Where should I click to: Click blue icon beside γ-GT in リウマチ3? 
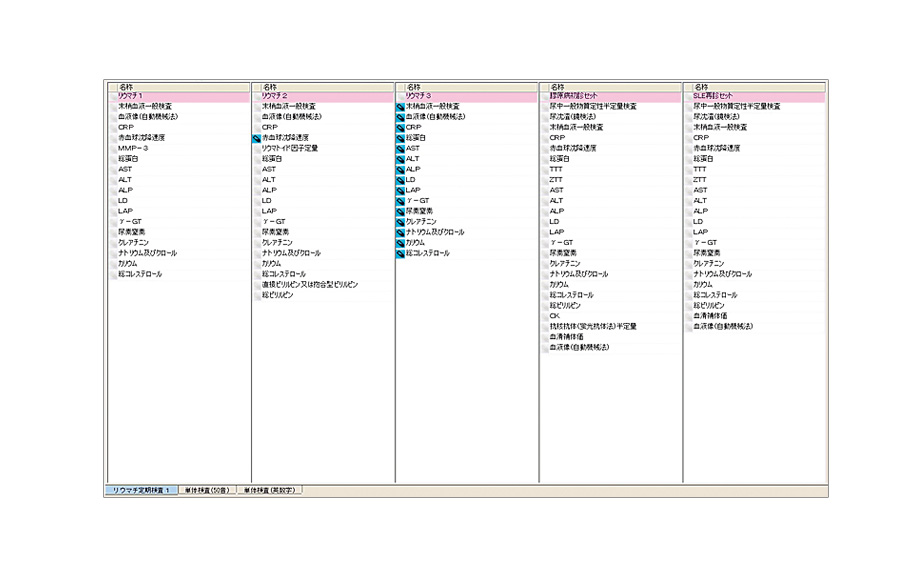tap(401, 201)
